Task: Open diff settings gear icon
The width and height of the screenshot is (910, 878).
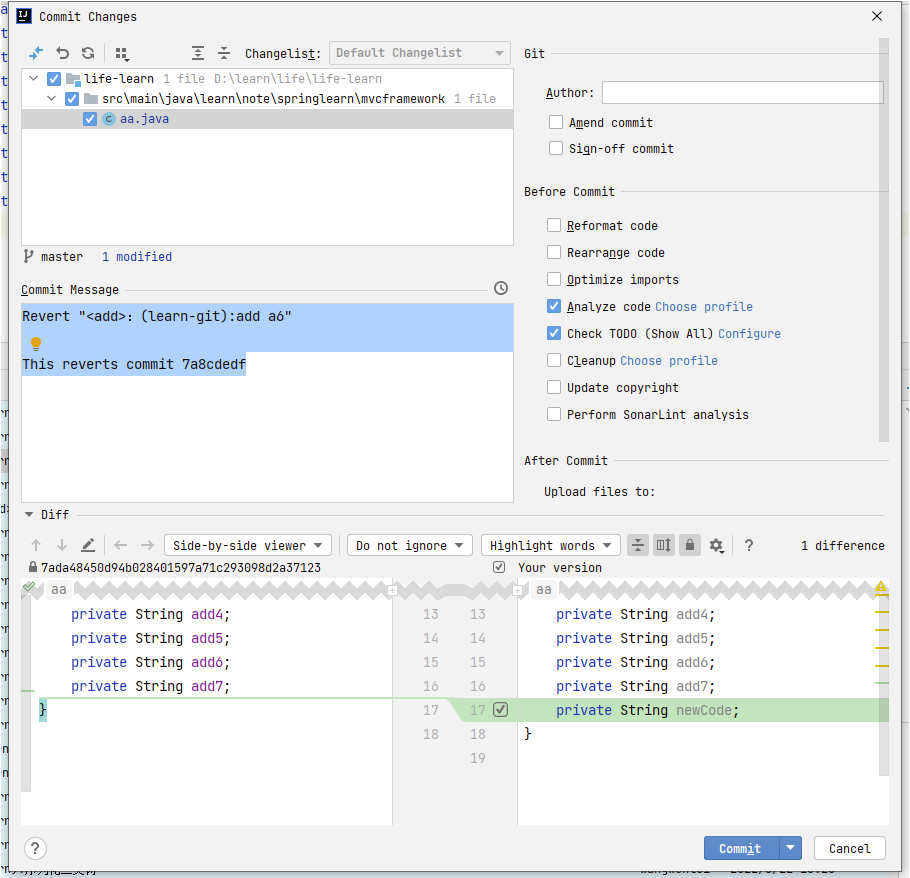Action: pos(716,545)
